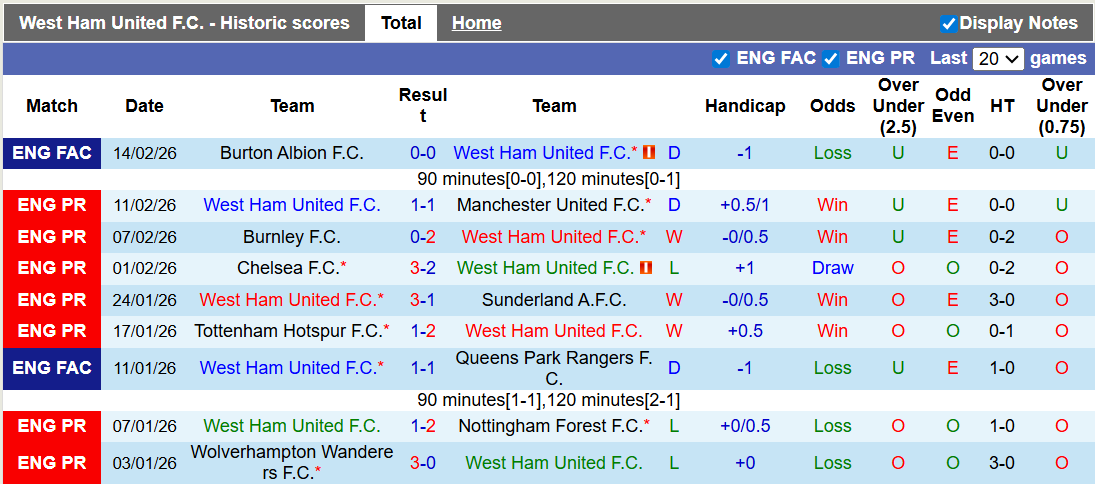Open Nottingham Forest F.C. team link
The height and width of the screenshot is (484, 1095).
pyautogui.click(x=550, y=426)
